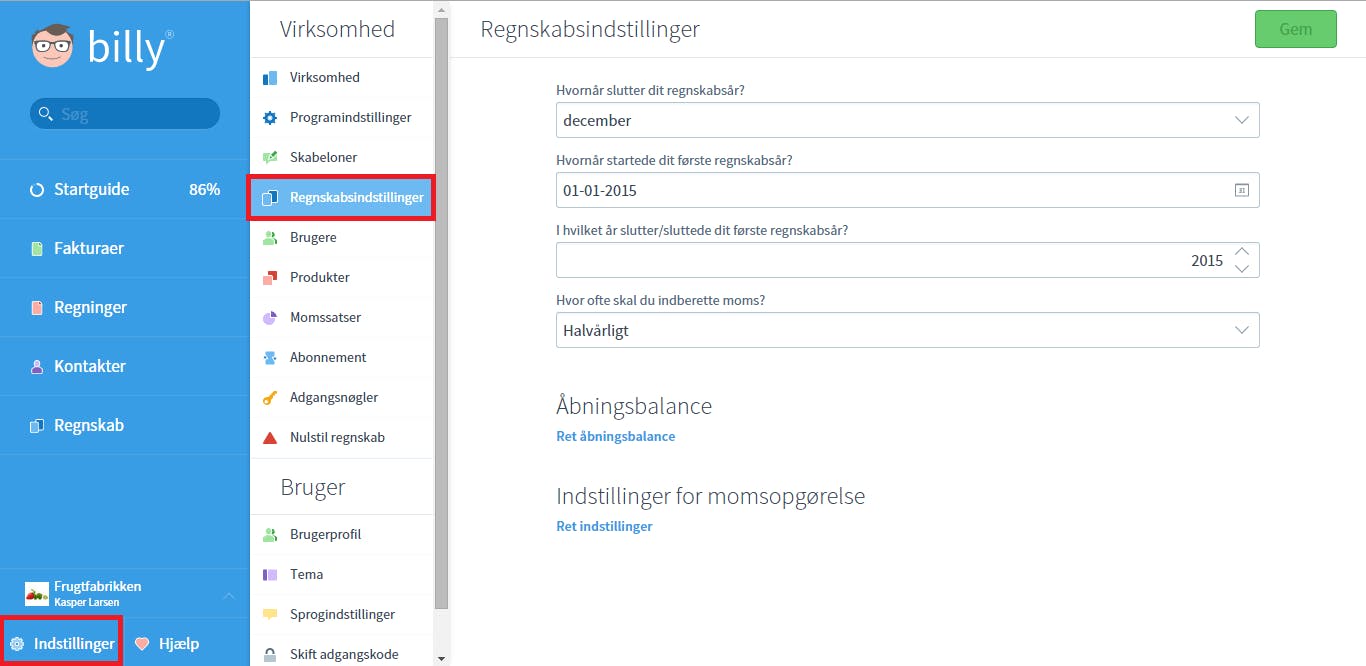Click the Indstillinger gear icon
This screenshot has height=666, width=1366.
(17, 644)
